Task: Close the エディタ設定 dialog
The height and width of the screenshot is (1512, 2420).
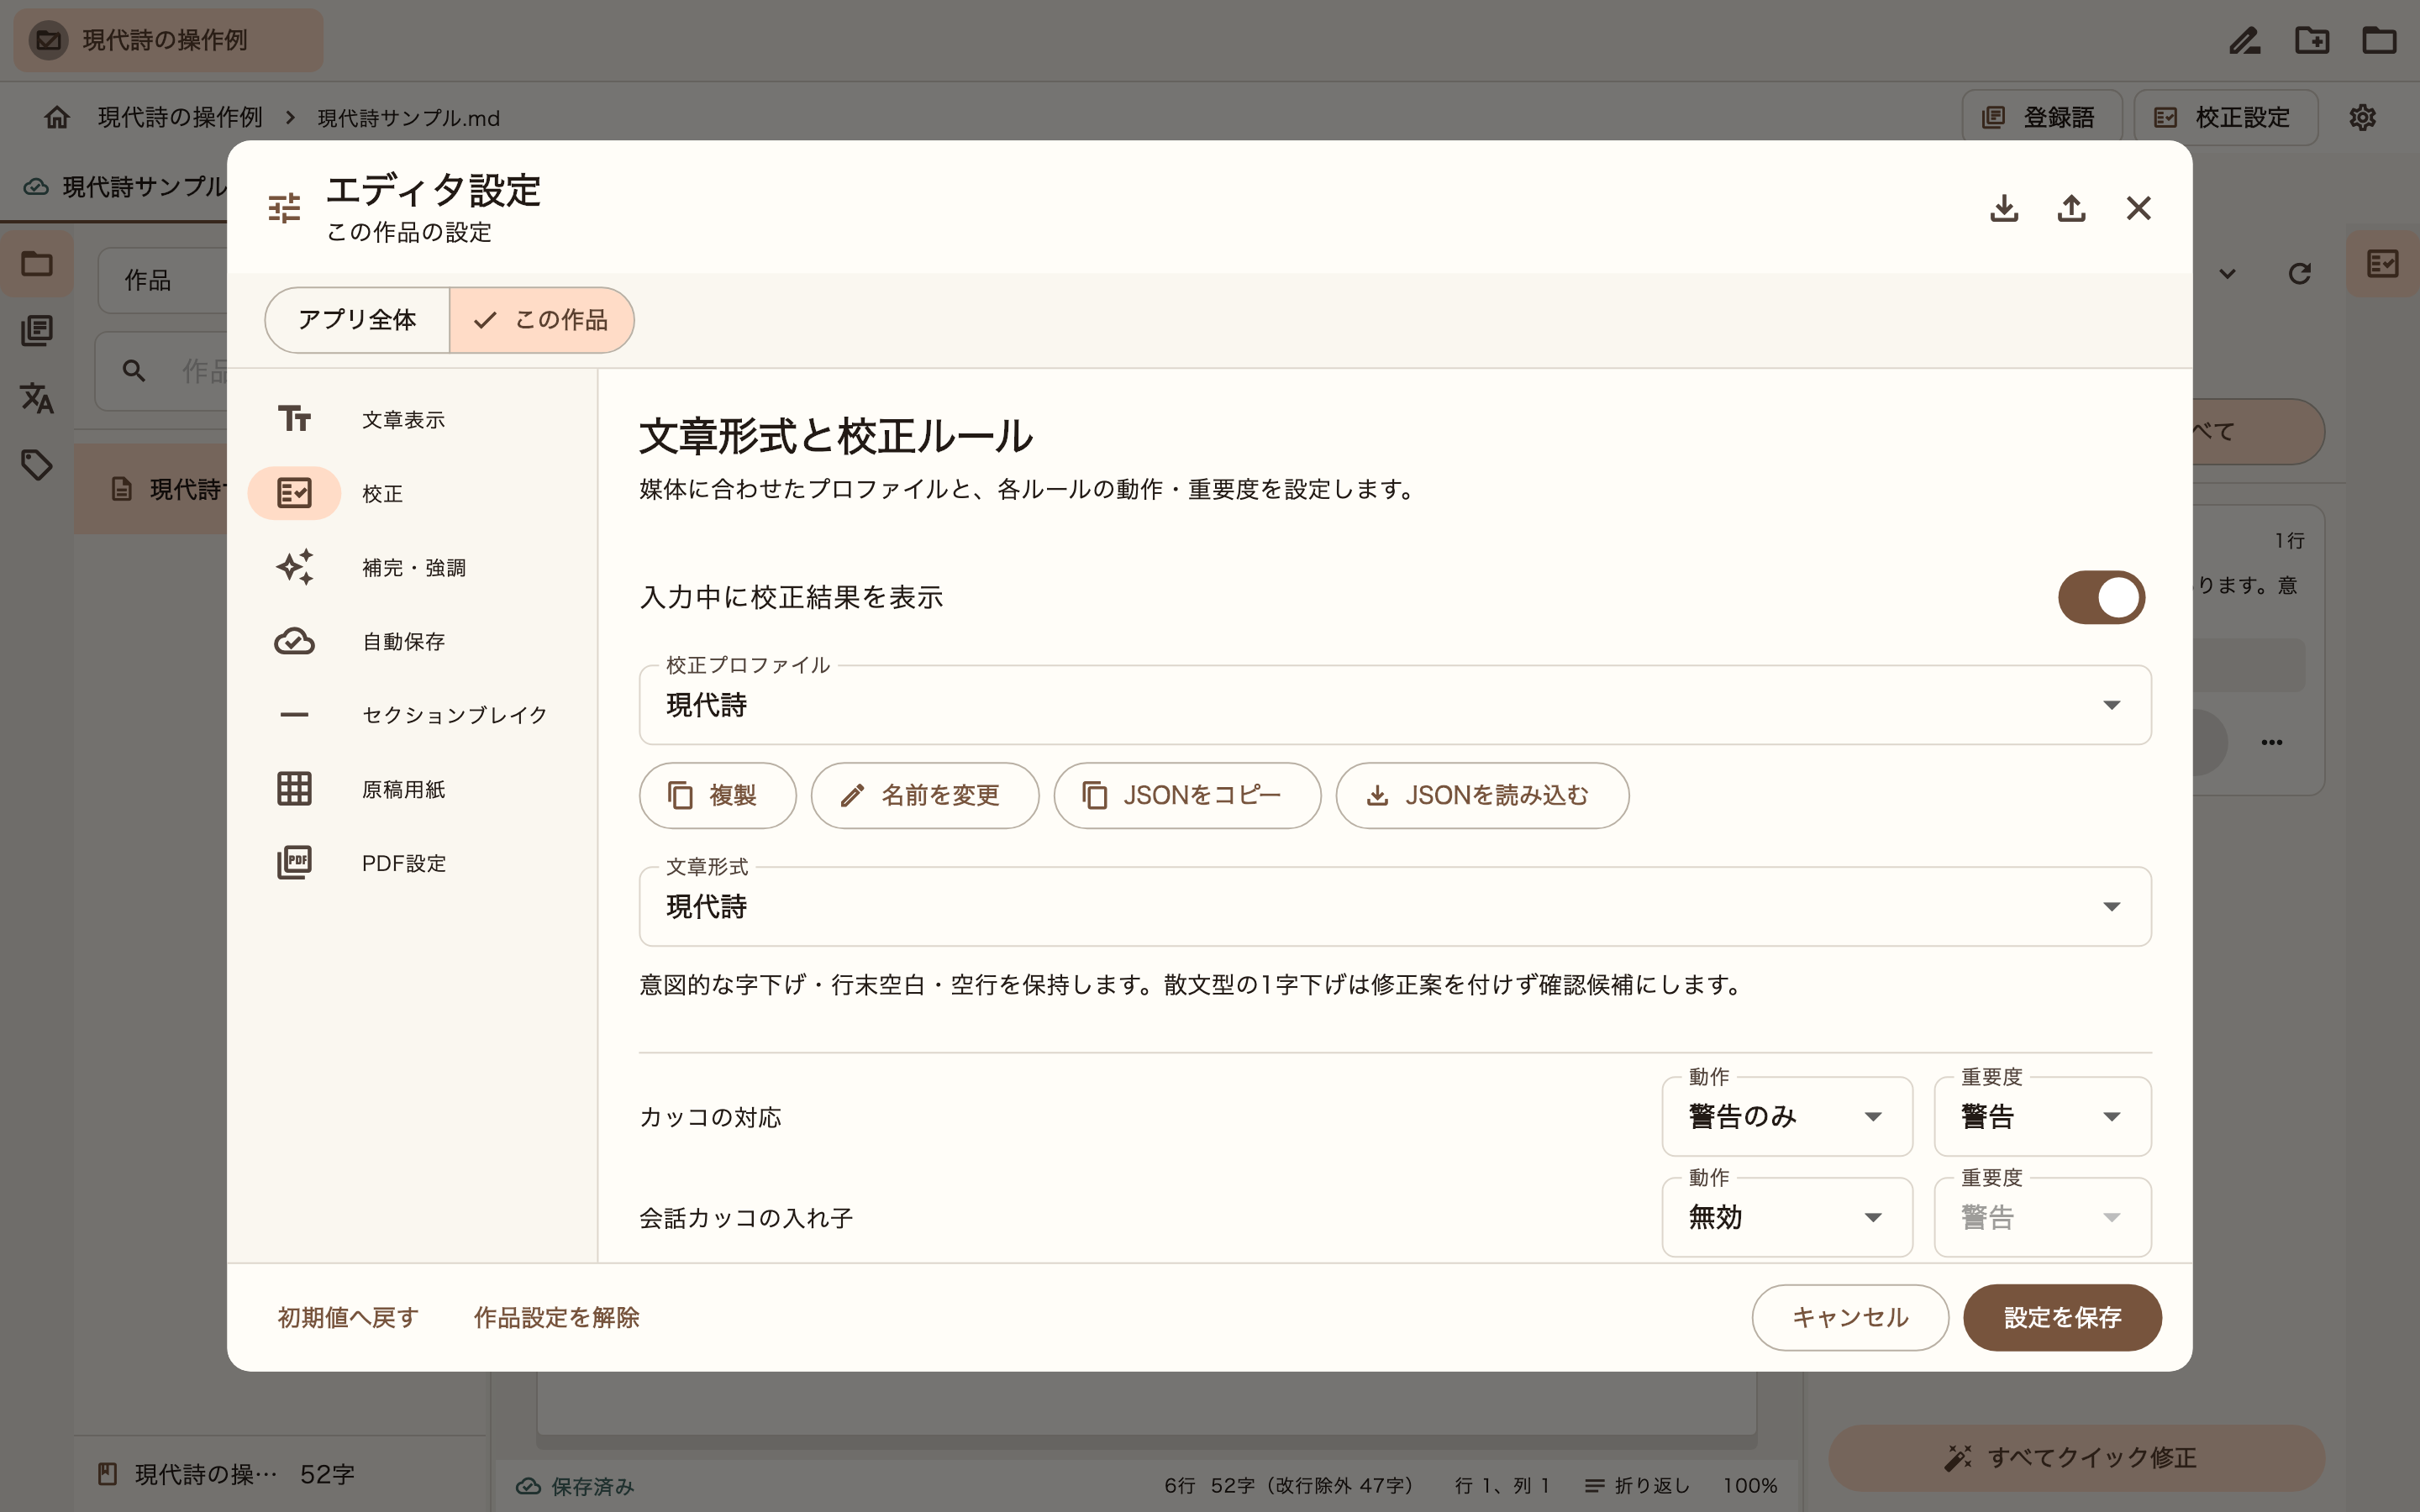Action: 2138,208
